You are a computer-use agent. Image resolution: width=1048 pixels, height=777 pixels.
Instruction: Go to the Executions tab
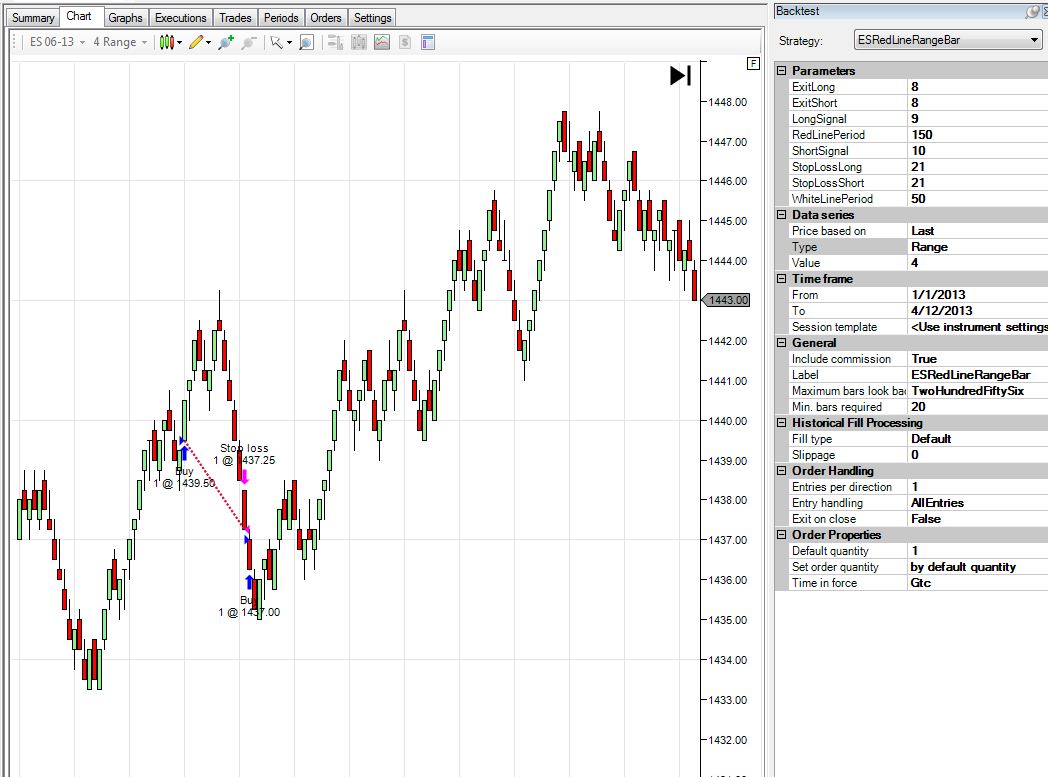click(180, 18)
